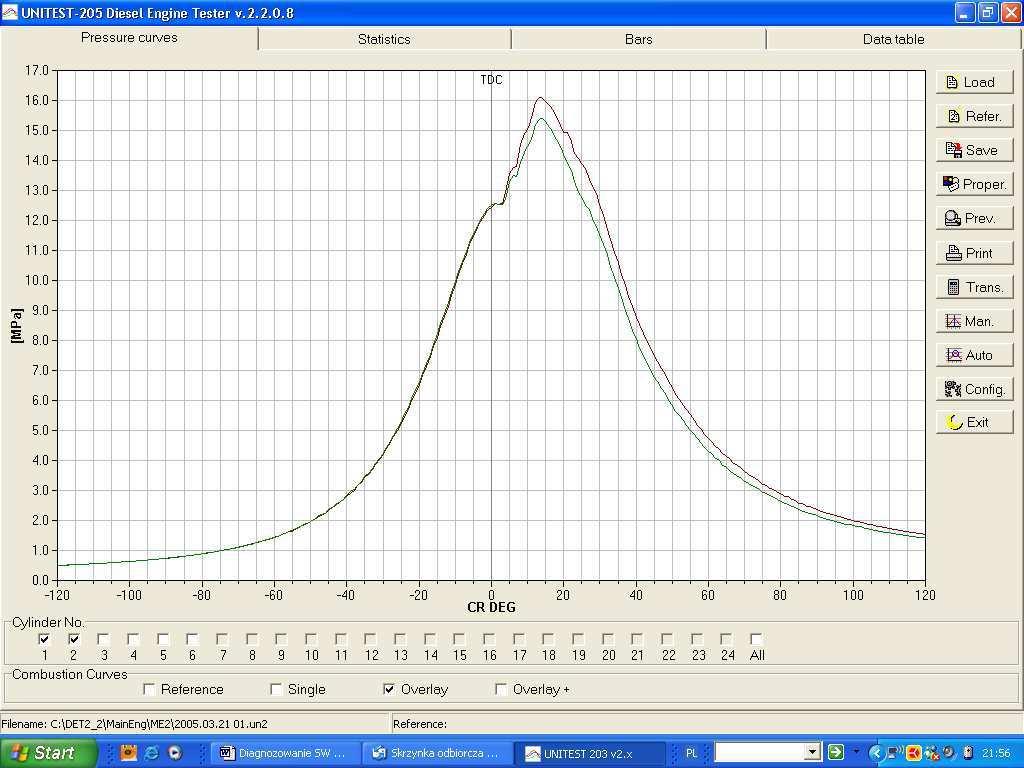Enable cylinder 3 checkbox

pyautogui.click(x=103, y=639)
